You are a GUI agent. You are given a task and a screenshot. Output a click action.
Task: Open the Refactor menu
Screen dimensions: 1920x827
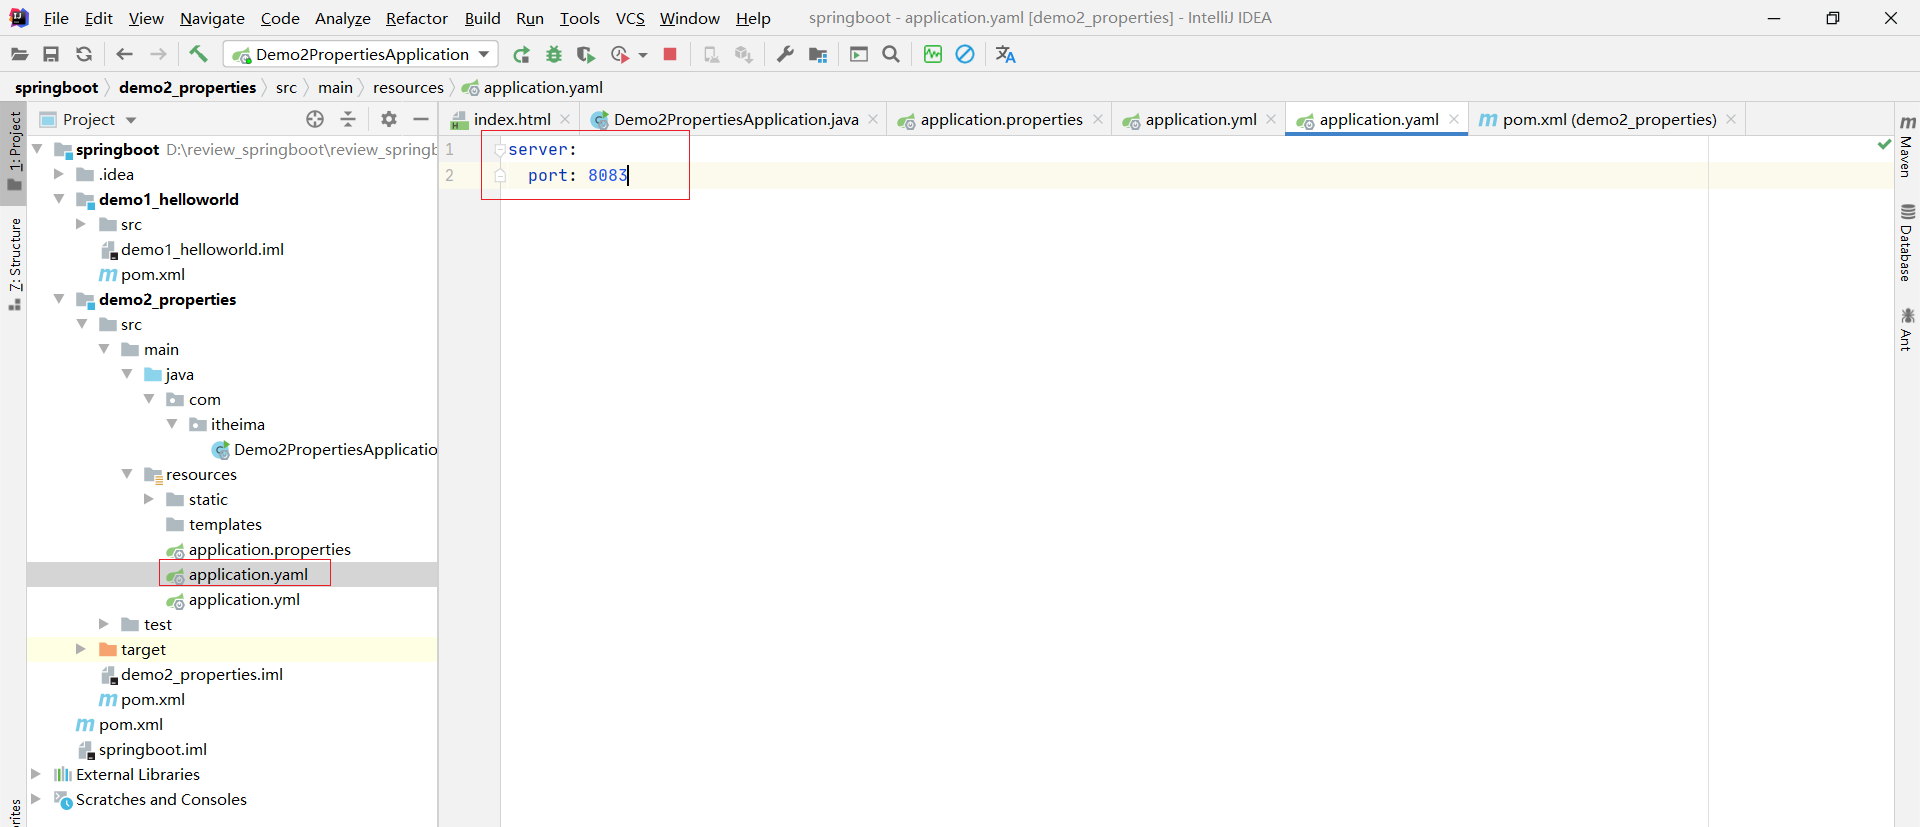point(416,18)
